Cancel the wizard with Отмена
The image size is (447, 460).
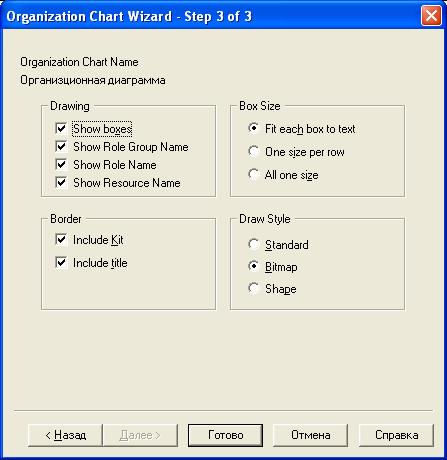[311, 435]
